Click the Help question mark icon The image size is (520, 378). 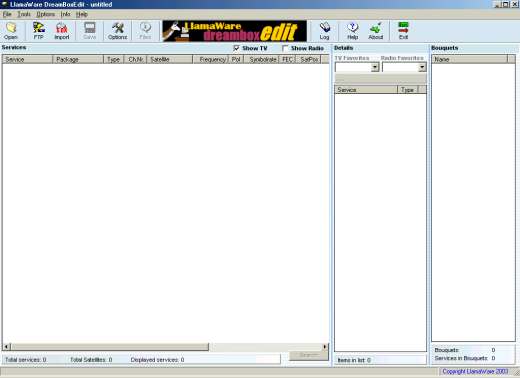tap(353, 31)
